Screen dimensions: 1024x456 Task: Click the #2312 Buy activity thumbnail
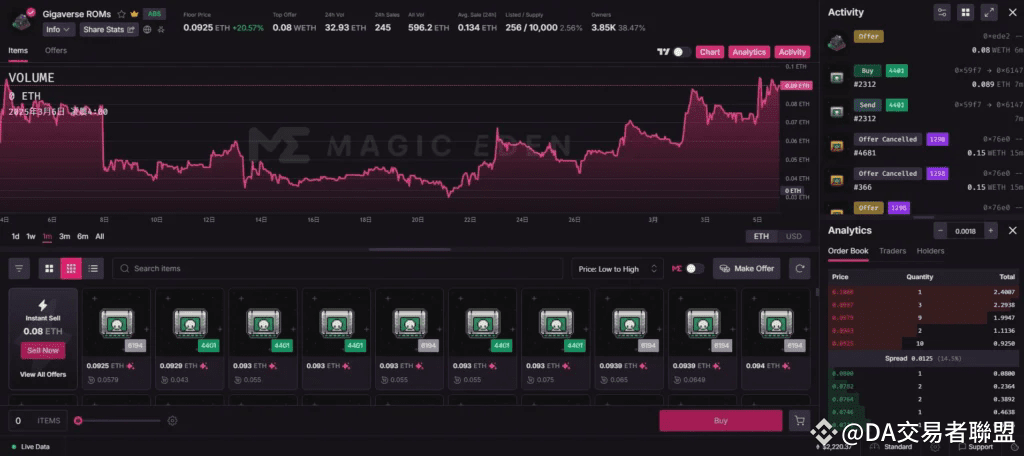pyautogui.click(x=836, y=78)
